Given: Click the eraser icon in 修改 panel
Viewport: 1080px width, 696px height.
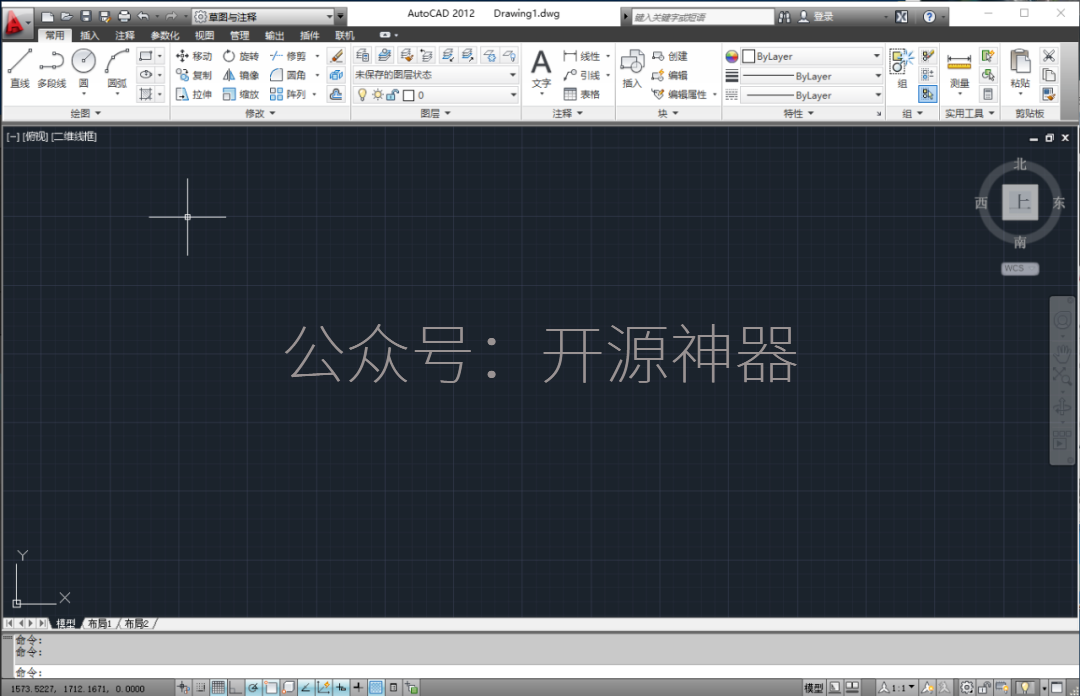Looking at the screenshot, I should coord(336,56).
